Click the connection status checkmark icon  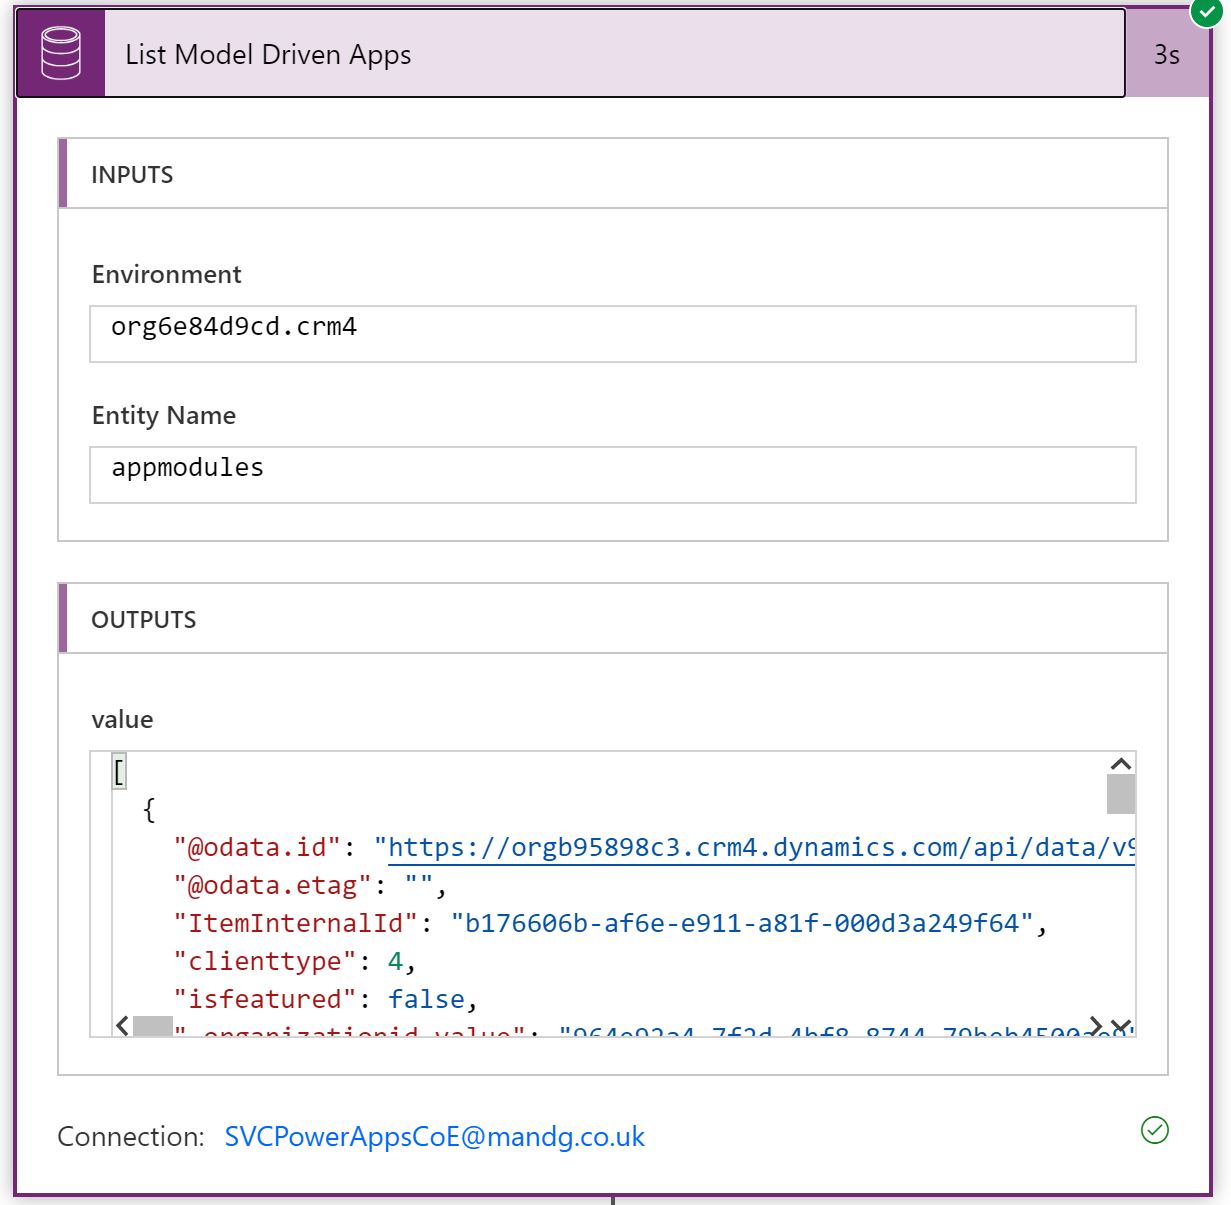(x=1154, y=1130)
